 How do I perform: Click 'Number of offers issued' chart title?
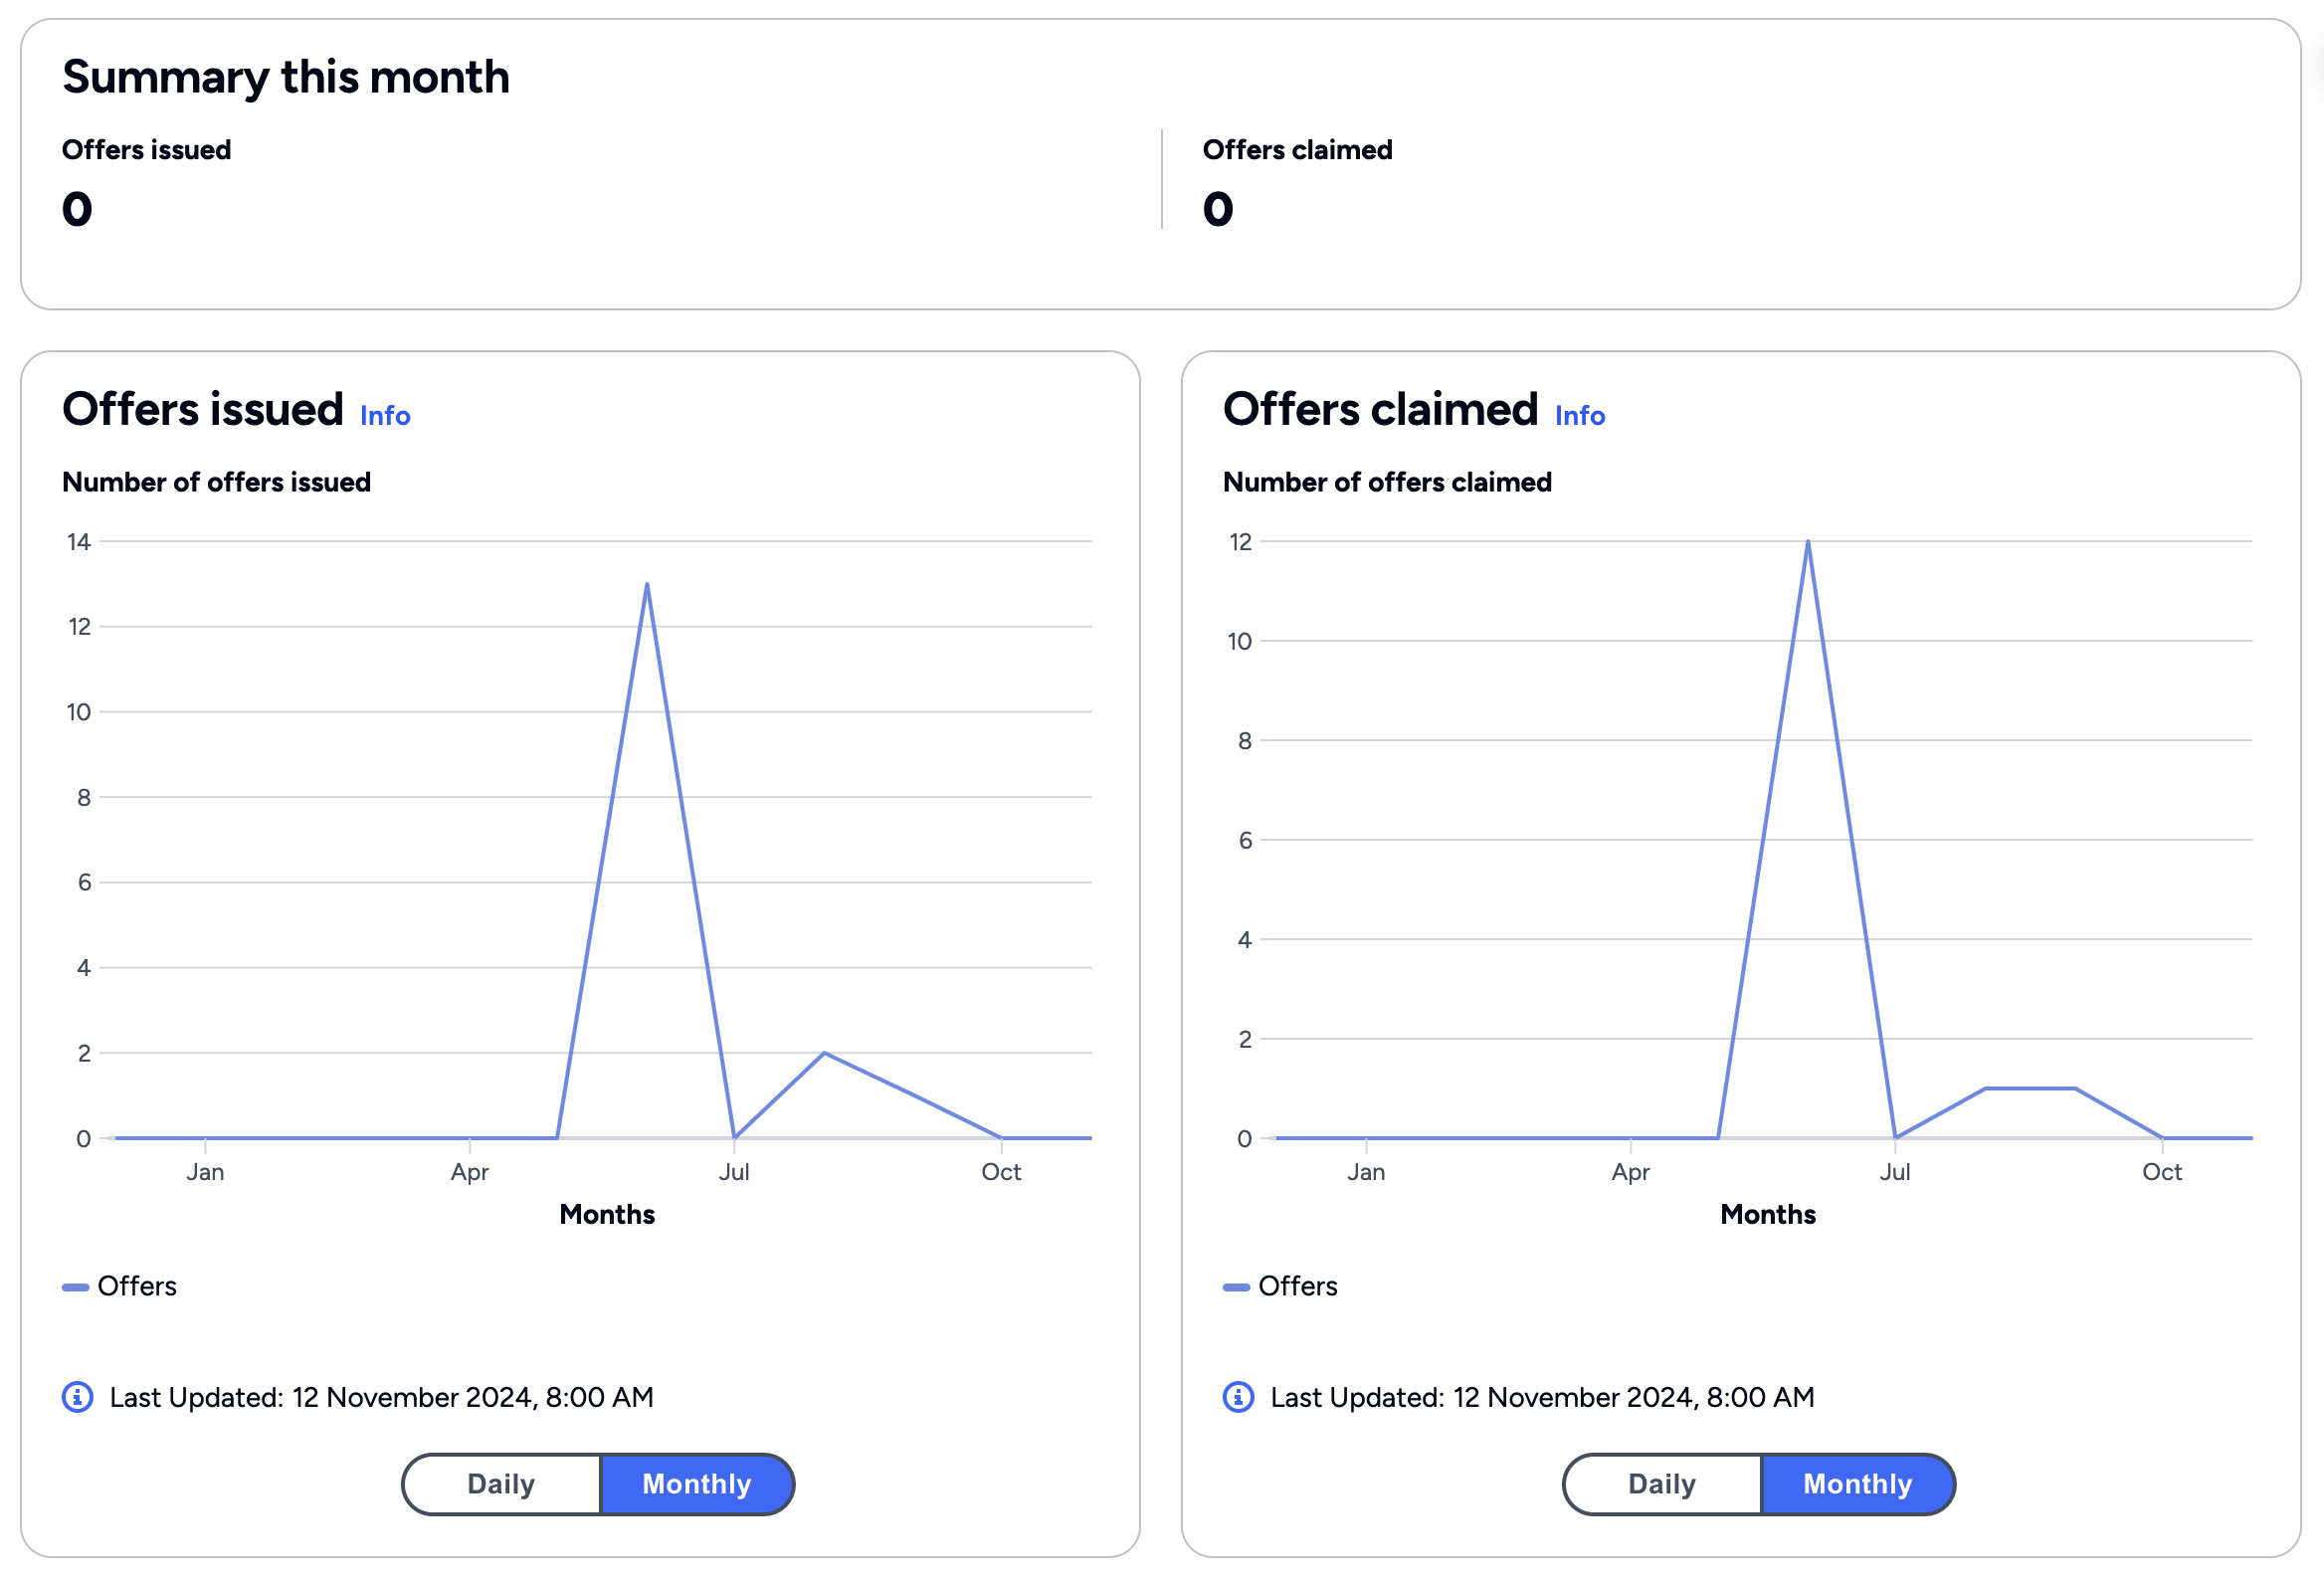pyautogui.click(x=217, y=482)
